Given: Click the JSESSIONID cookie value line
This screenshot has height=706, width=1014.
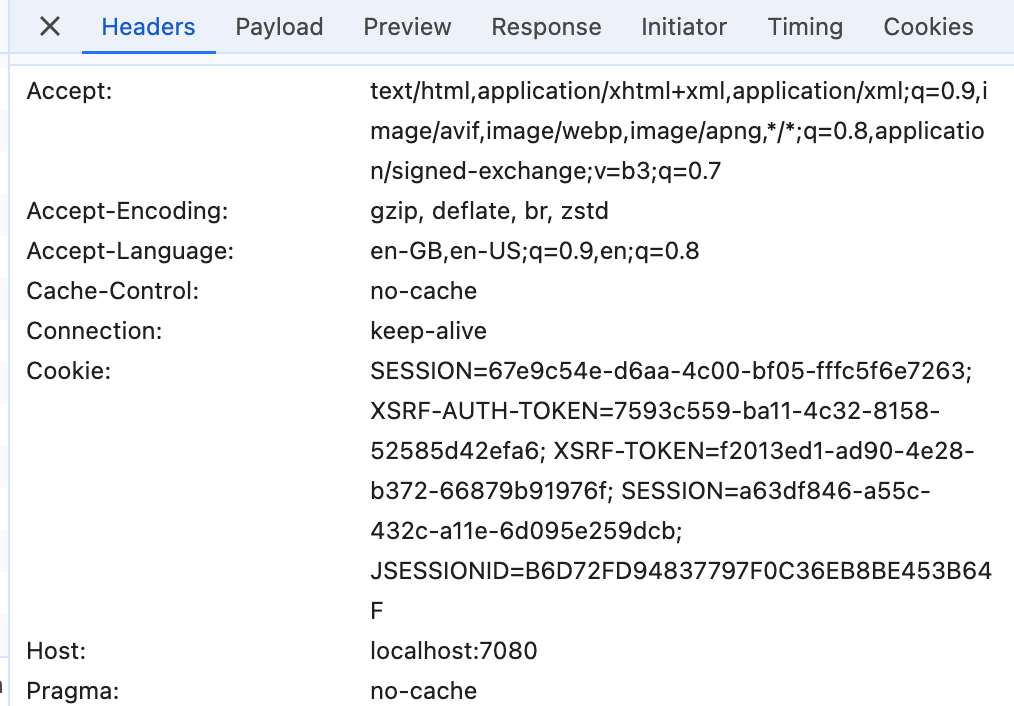Looking at the screenshot, I should [x=680, y=571].
